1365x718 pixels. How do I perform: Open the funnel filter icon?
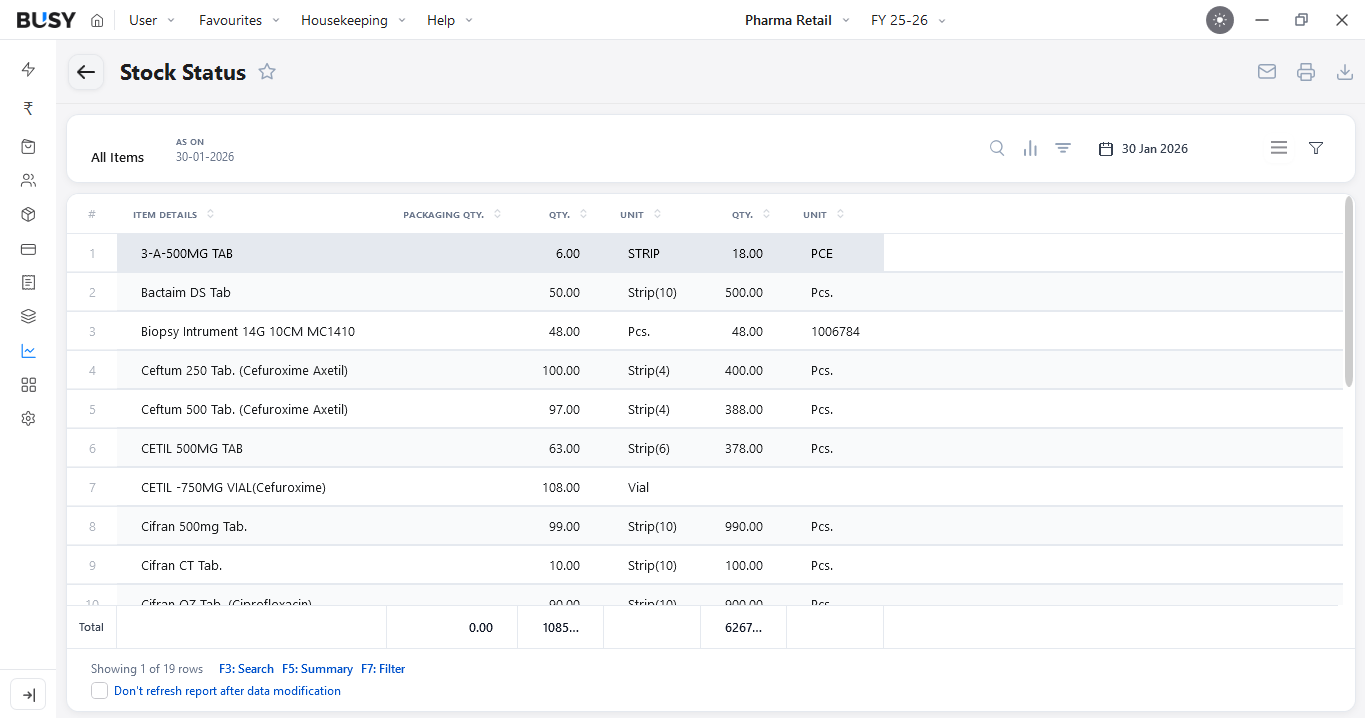(1316, 148)
